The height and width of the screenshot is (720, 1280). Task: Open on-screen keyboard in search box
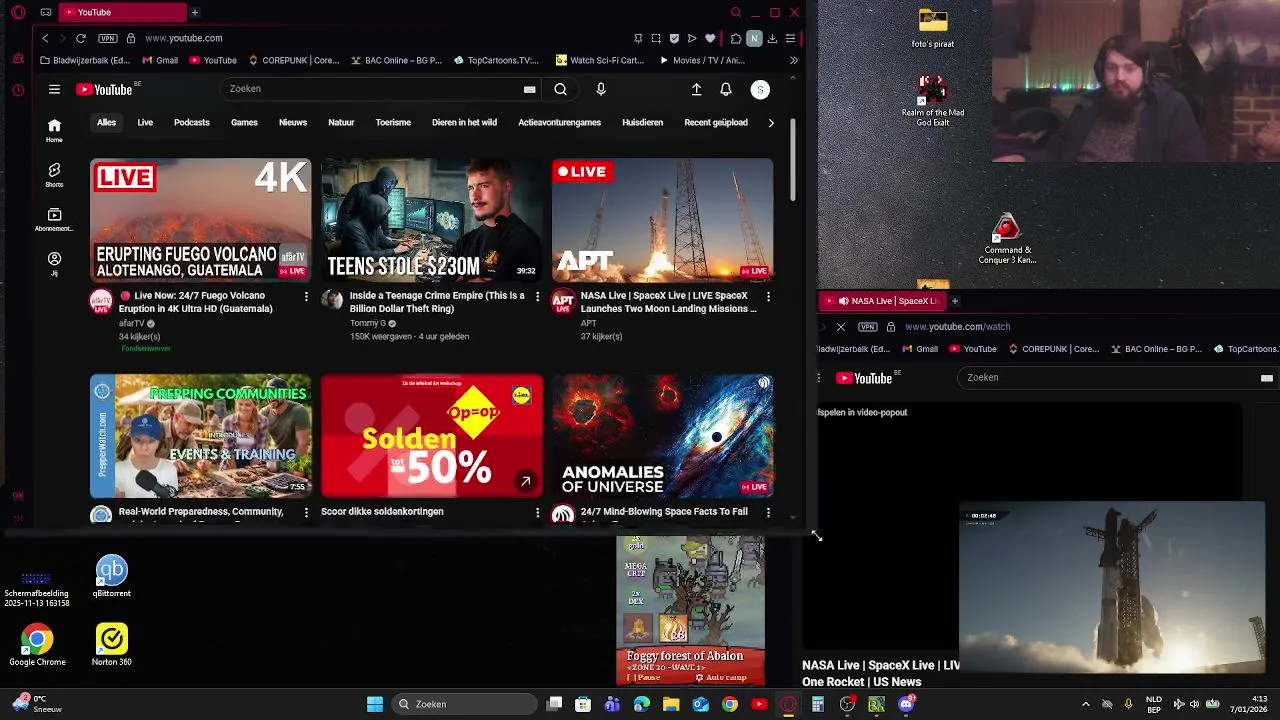(x=530, y=89)
